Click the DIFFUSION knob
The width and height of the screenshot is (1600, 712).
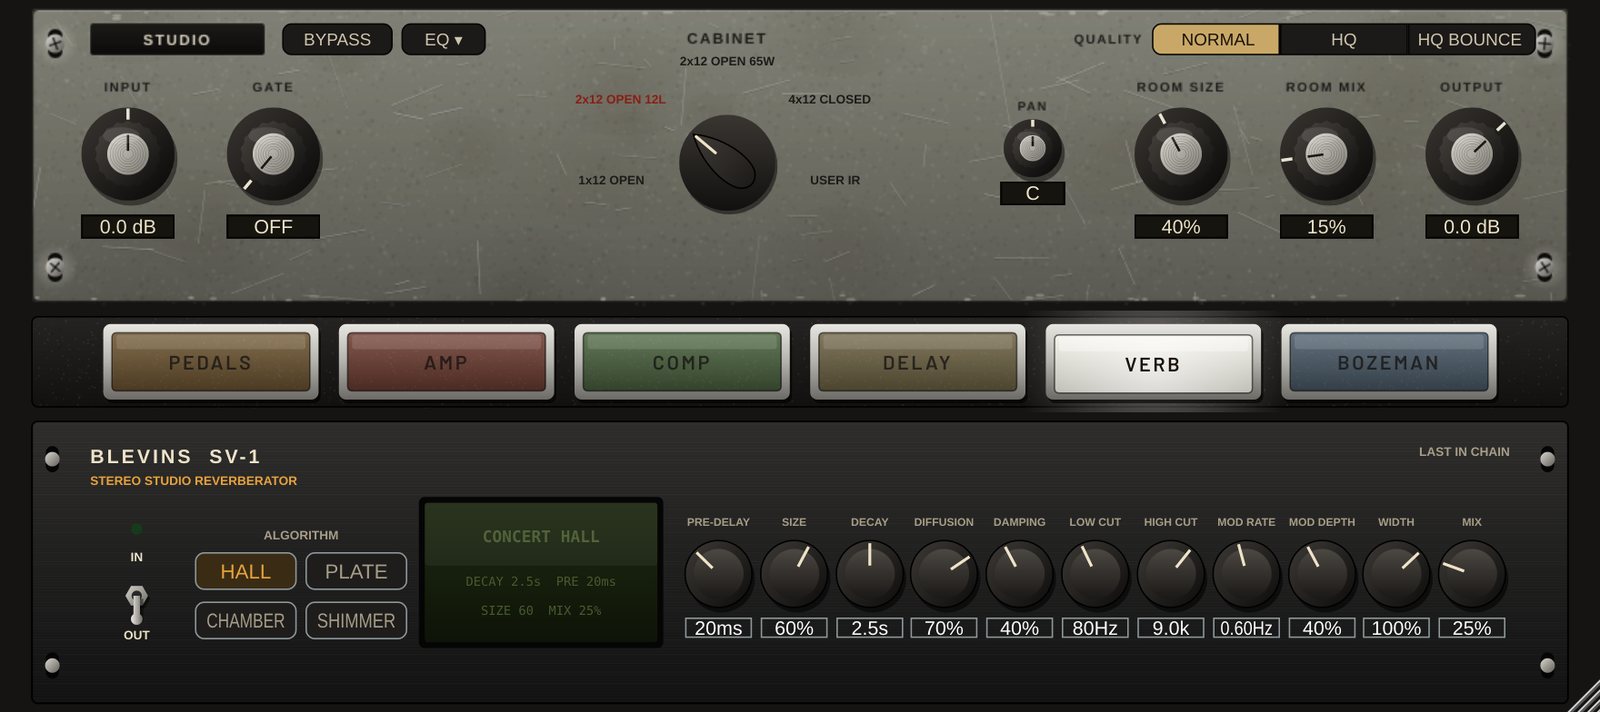[944, 575]
